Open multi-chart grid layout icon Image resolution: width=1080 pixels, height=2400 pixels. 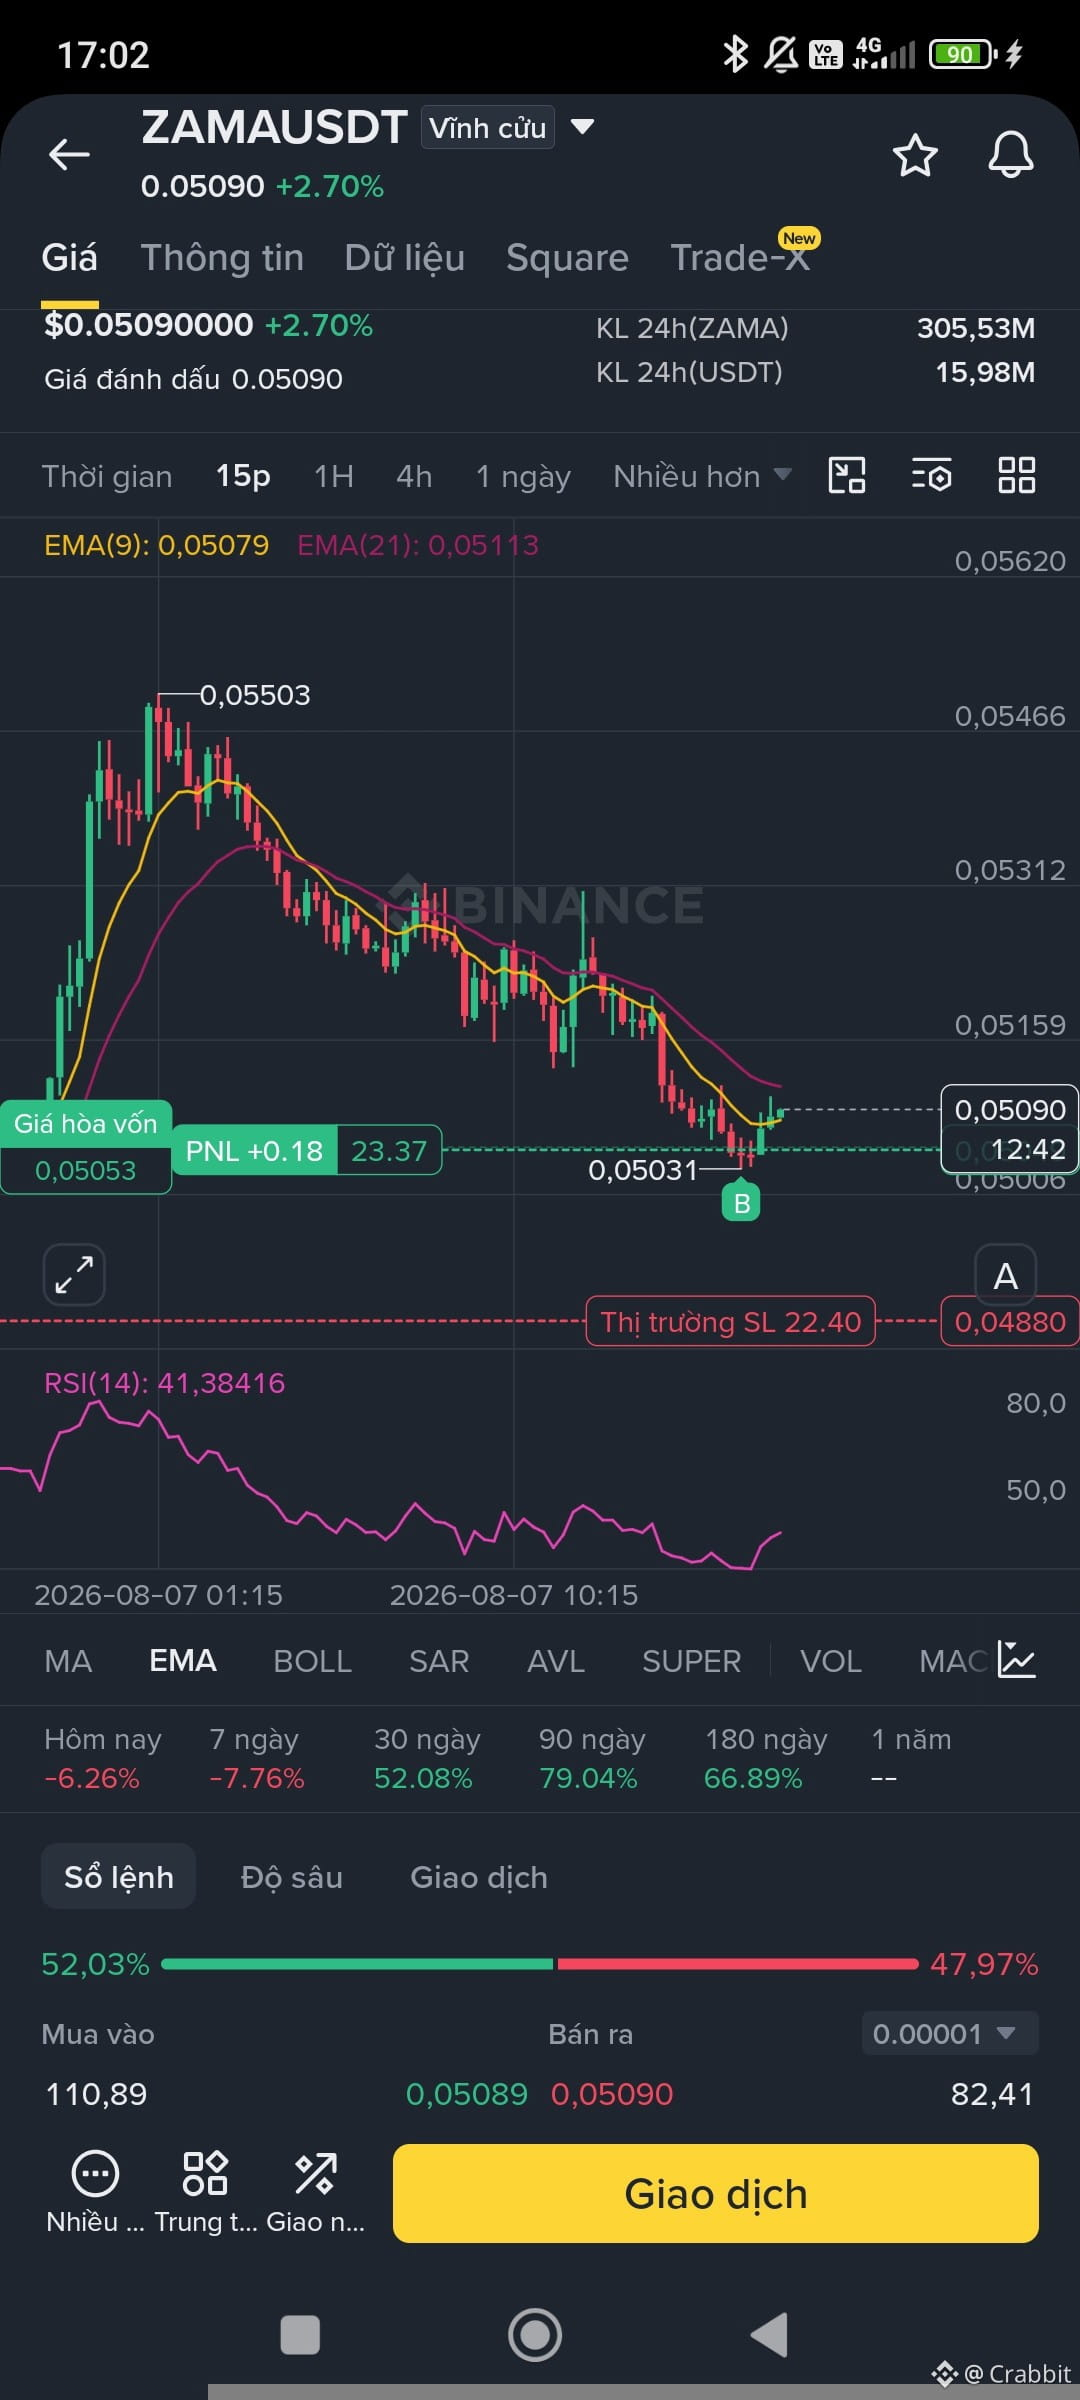pos(1017,475)
